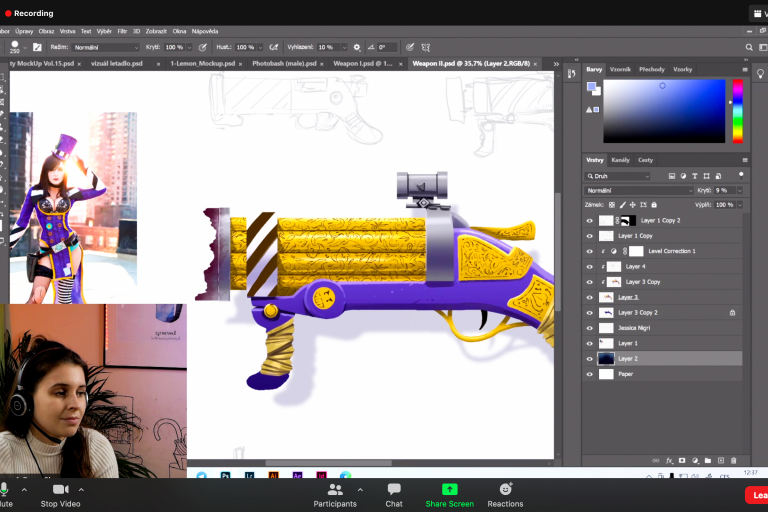
Task: Open the Druh layer filter dropdown
Action: point(618,176)
